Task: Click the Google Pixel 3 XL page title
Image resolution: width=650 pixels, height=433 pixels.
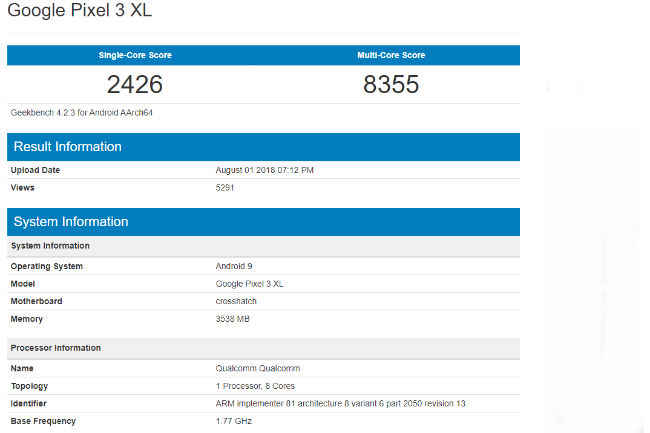Action: (x=80, y=10)
